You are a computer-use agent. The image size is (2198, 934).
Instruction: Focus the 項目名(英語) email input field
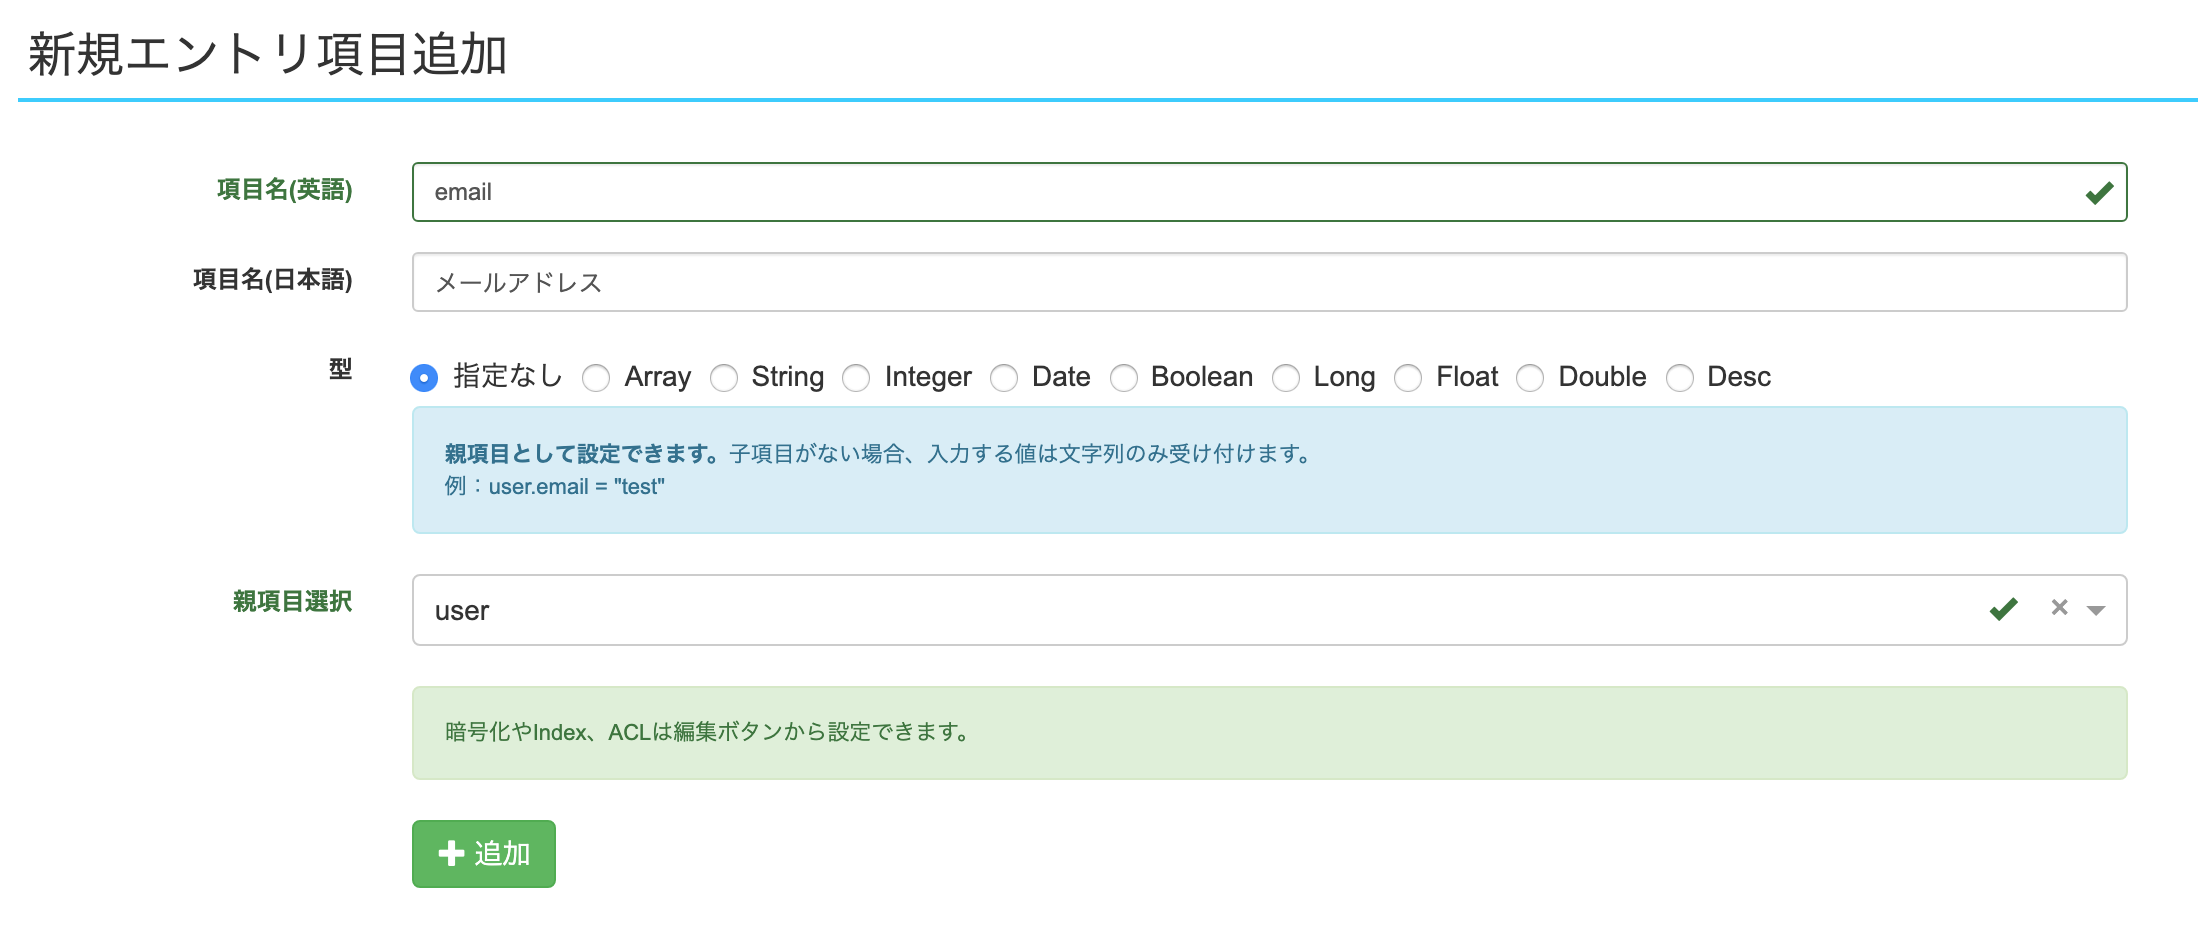tap(1269, 192)
